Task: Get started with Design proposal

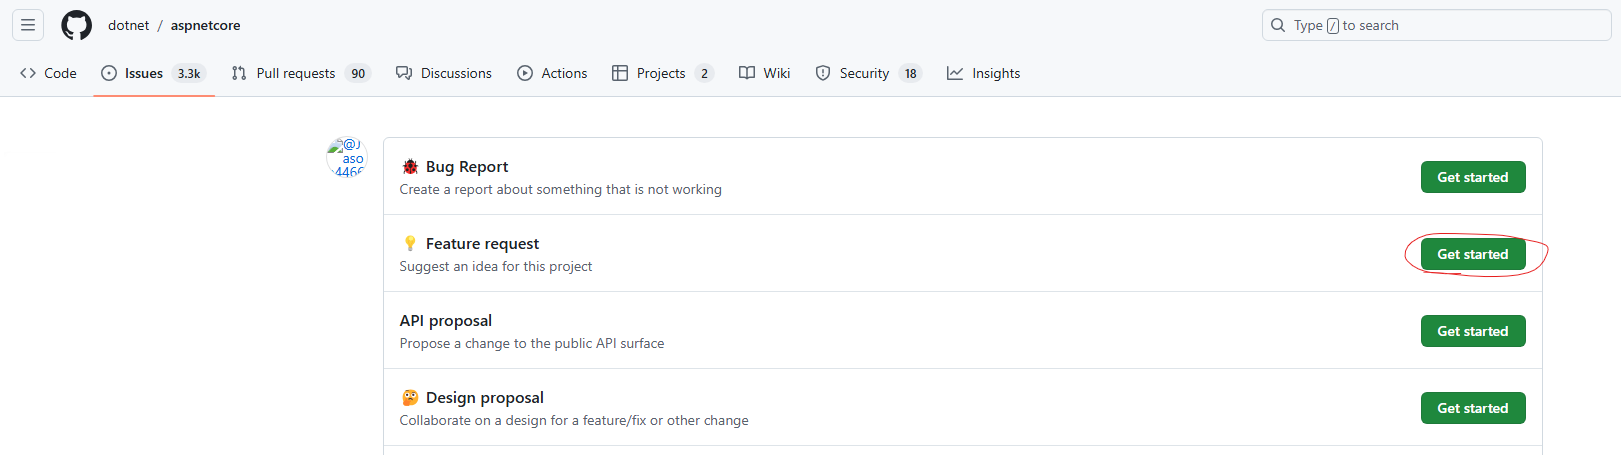Action: [x=1473, y=408]
